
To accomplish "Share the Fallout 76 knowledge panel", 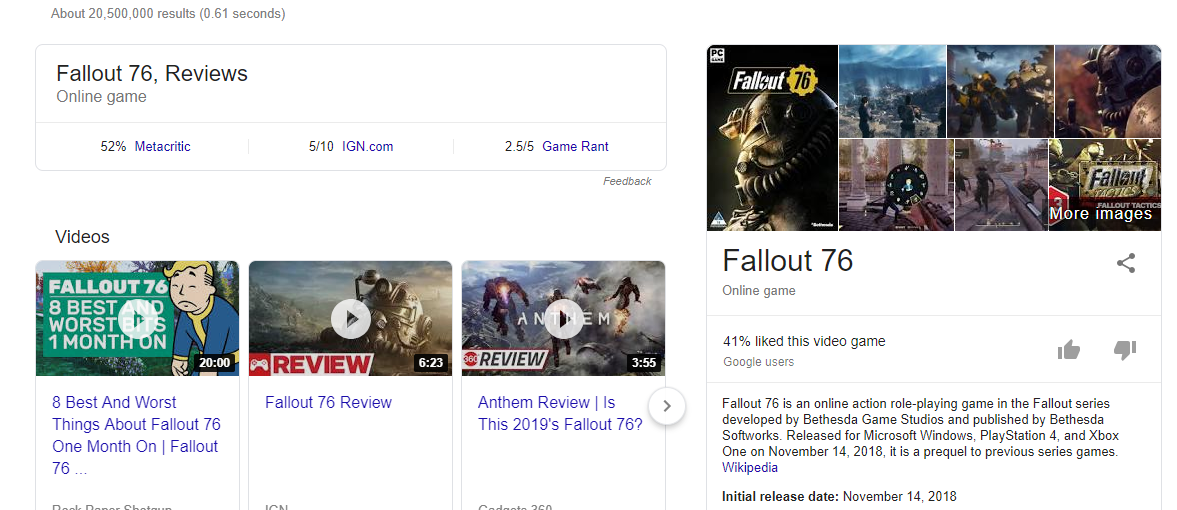I will tap(1125, 263).
